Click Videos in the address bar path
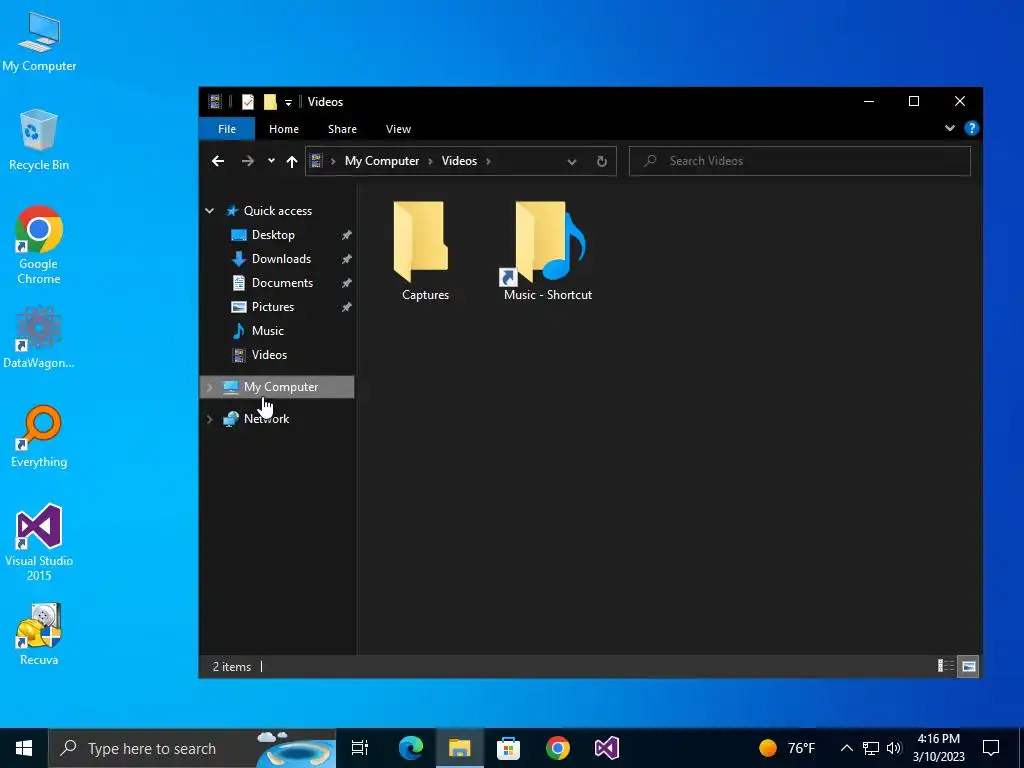 tap(459, 161)
